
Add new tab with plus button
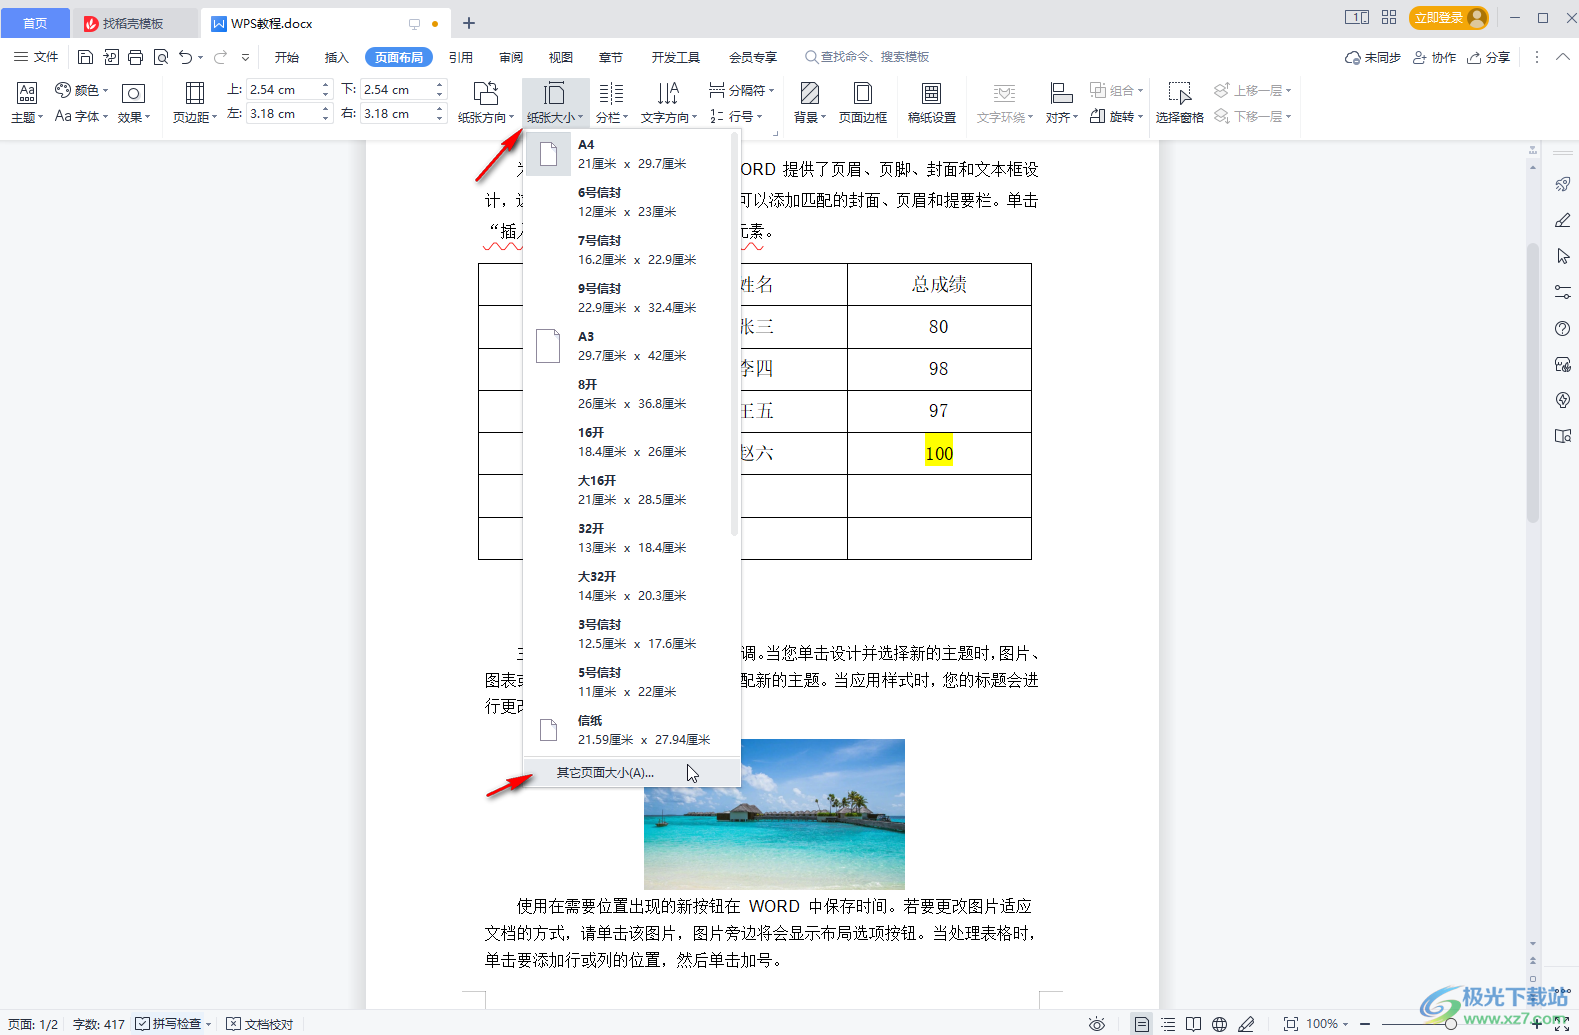click(469, 23)
